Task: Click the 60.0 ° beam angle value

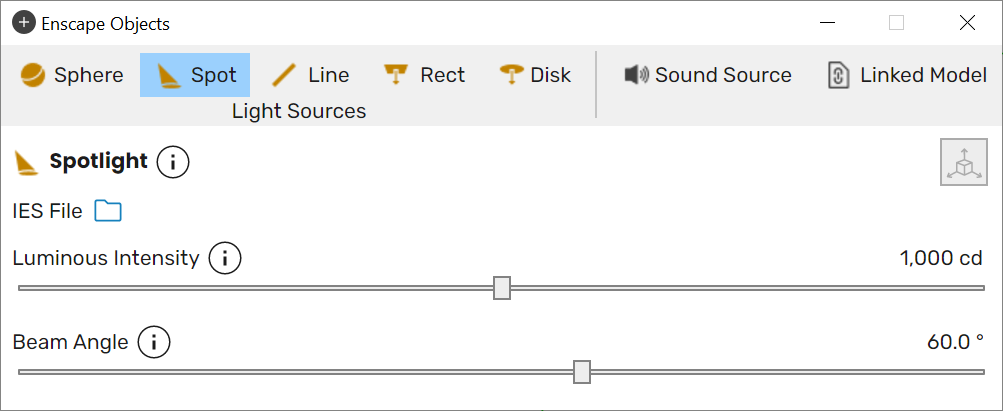Action: click(x=955, y=343)
